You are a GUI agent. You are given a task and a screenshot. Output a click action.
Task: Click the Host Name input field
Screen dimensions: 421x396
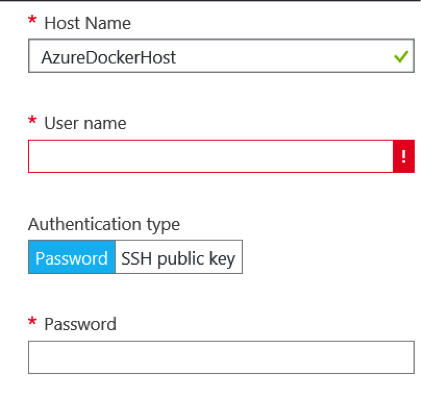pyautogui.click(x=221, y=56)
